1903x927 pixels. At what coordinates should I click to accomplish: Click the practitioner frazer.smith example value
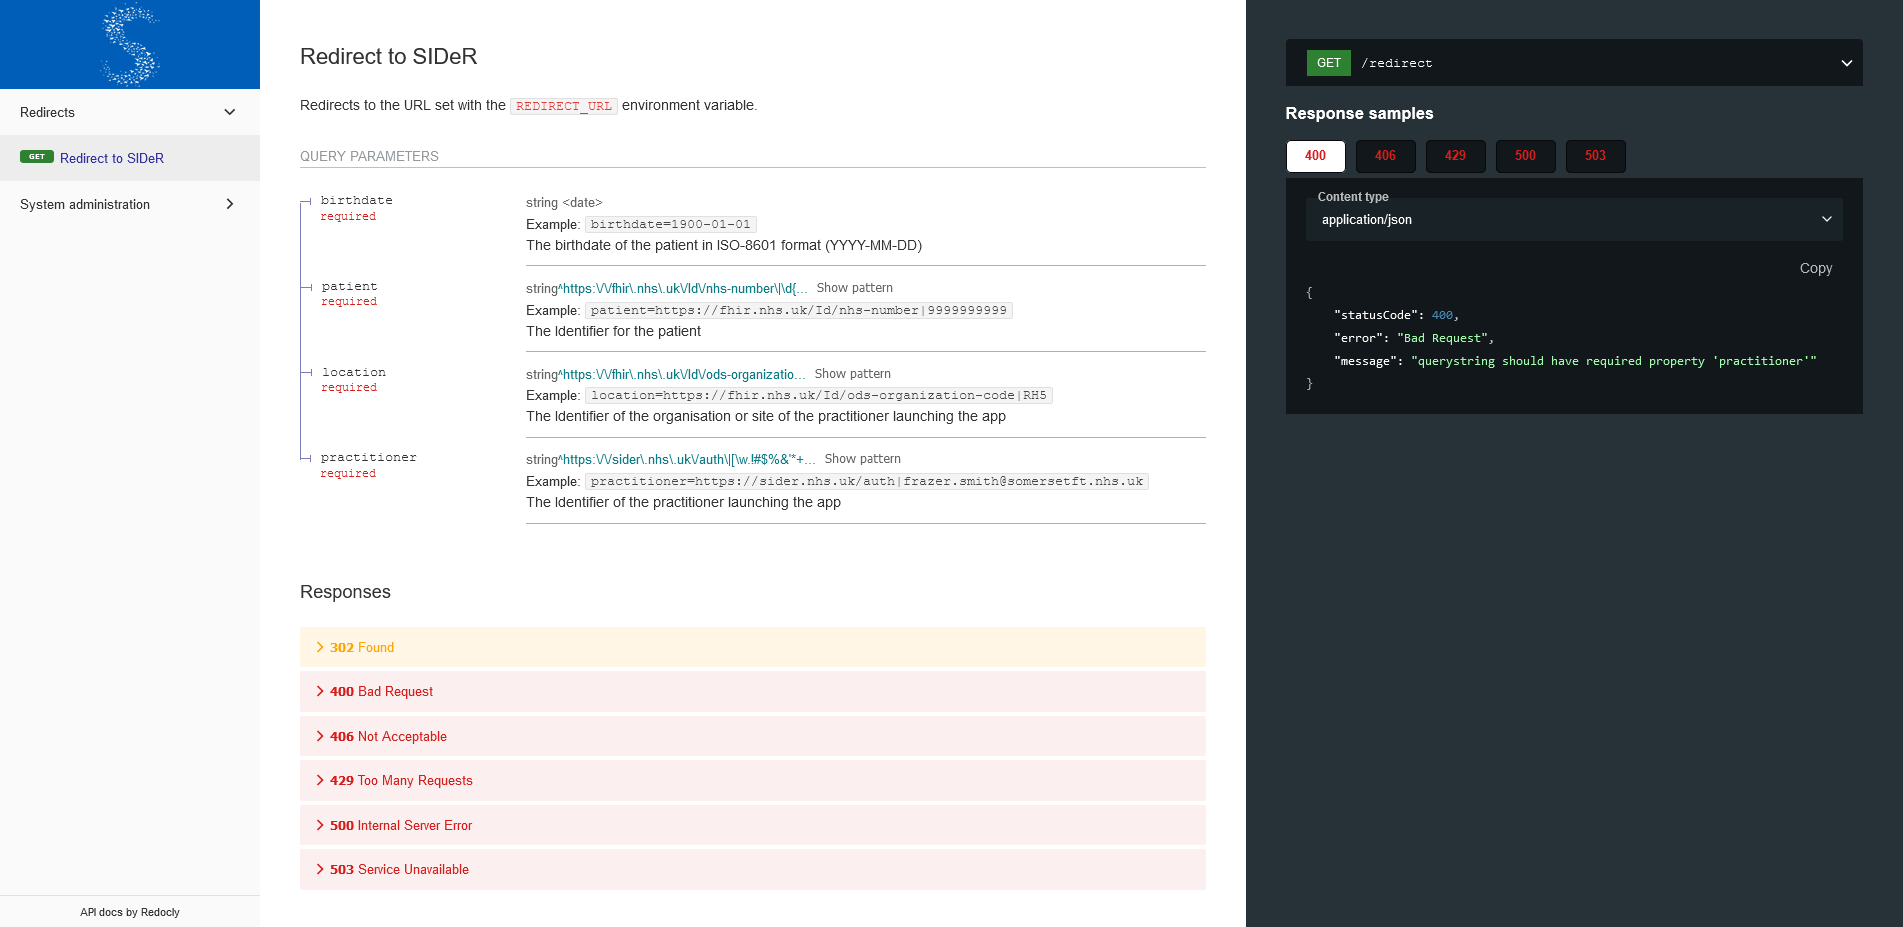click(x=866, y=481)
